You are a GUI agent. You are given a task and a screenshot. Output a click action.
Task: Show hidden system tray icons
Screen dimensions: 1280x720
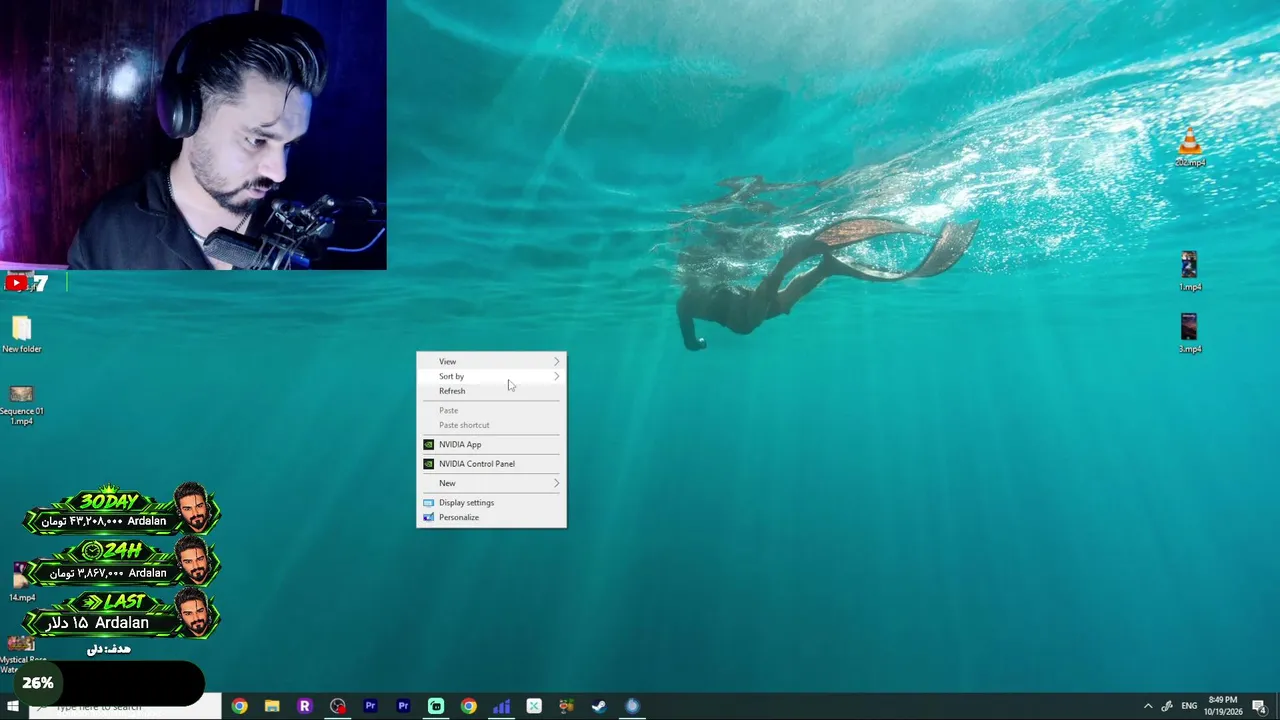point(1147,706)
